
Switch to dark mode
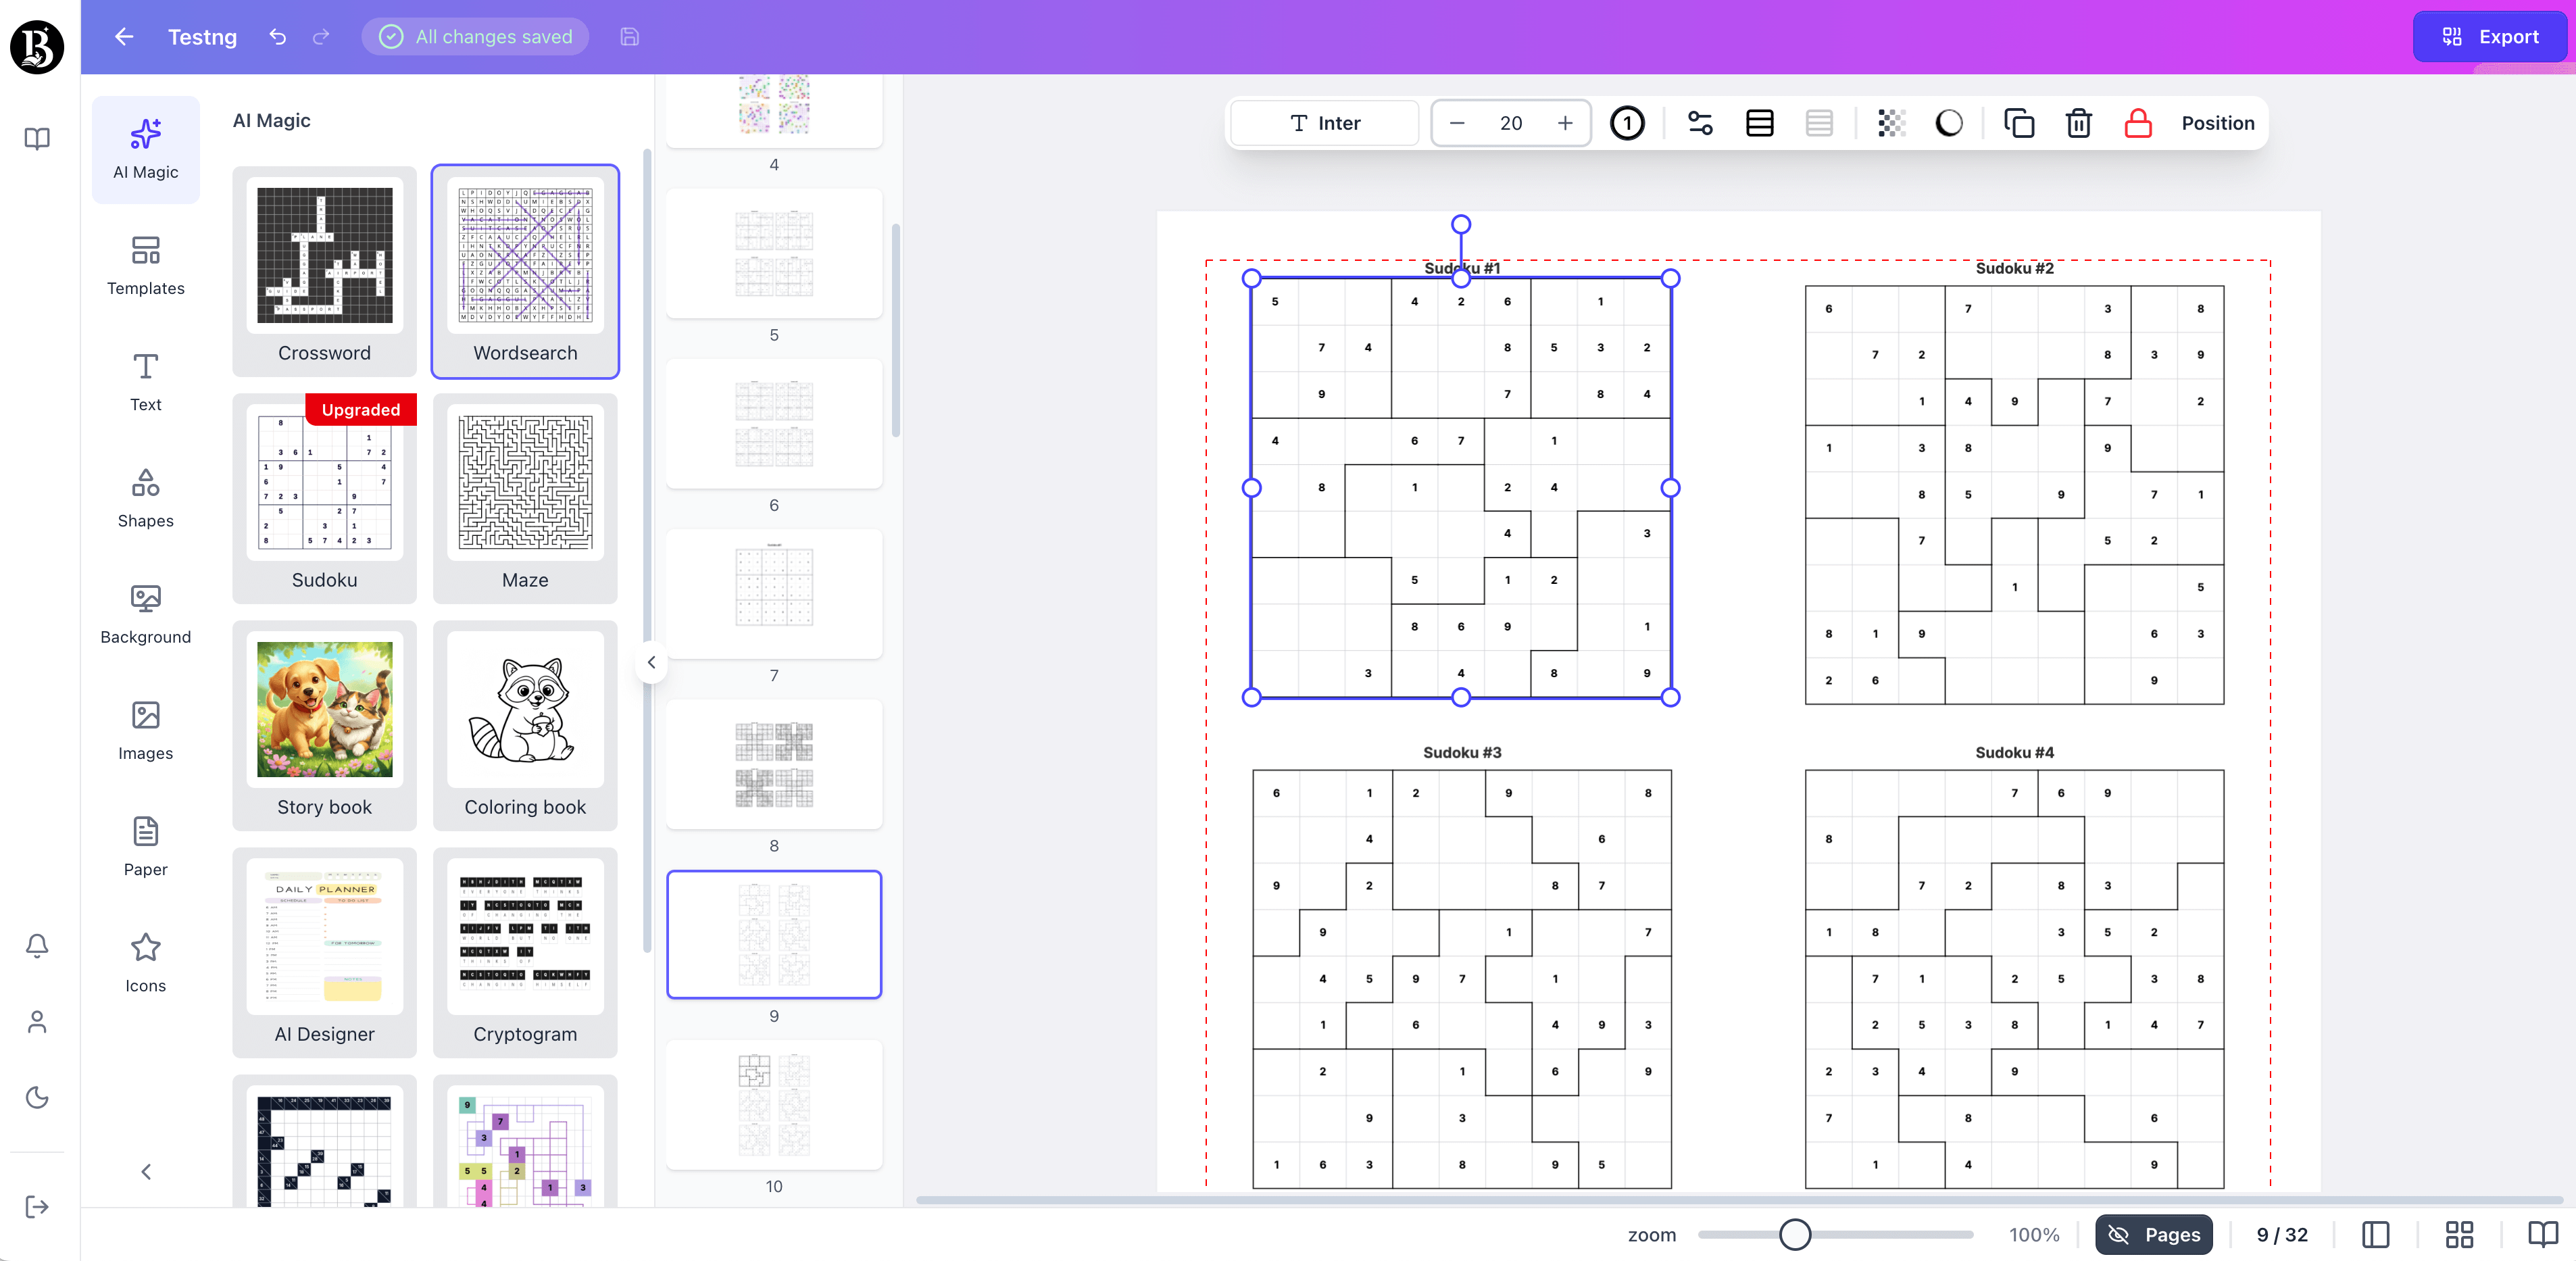[x=37, y=1098]
